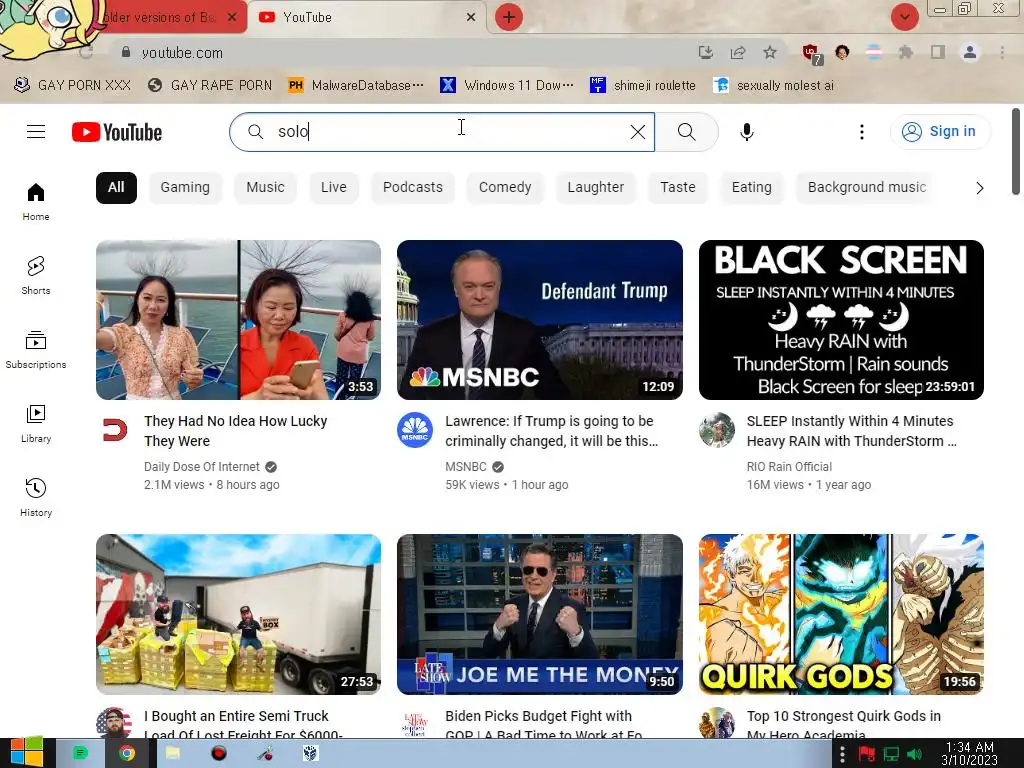Go to Home in the sidebar
Viewport: 1024px width, 768px height.
click(36, 201)
